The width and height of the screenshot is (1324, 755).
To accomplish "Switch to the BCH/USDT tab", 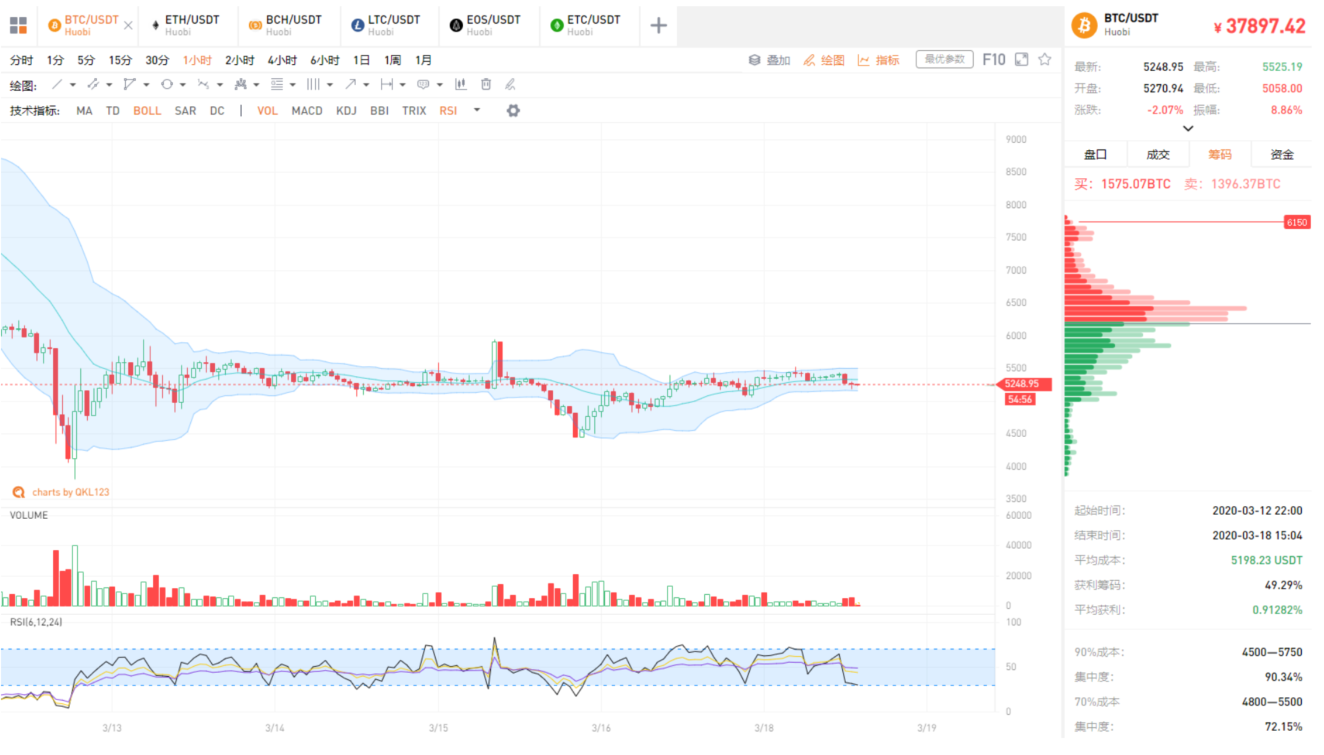I will (x=289, y=25).
